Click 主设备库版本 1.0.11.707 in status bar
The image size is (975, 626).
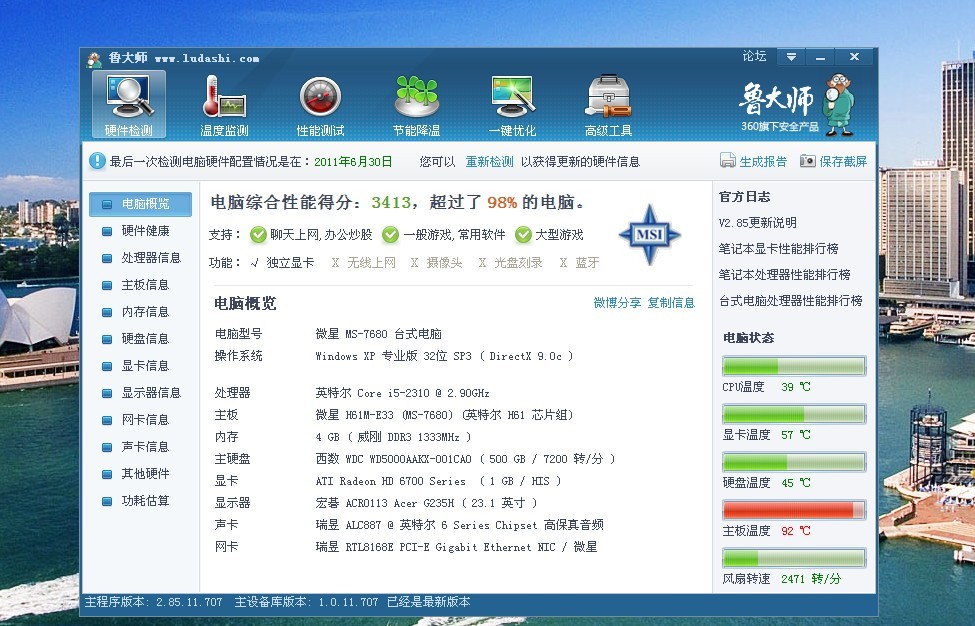click(x=306, y=602)
